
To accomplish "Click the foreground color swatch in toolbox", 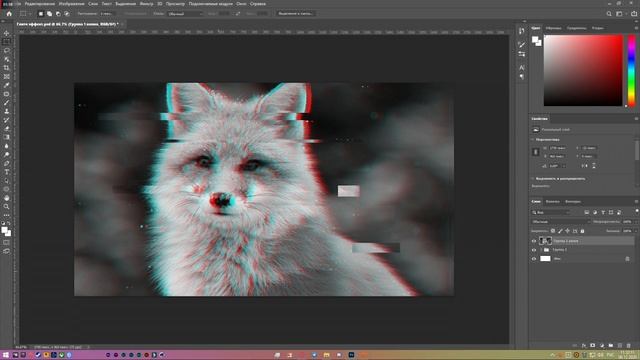I will [5, 230].
